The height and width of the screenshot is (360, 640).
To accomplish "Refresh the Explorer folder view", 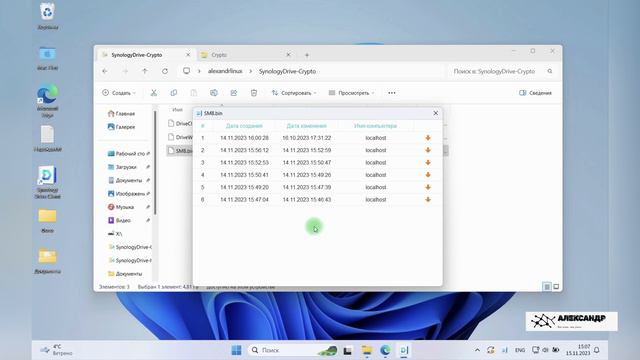I will pos(165,71).
